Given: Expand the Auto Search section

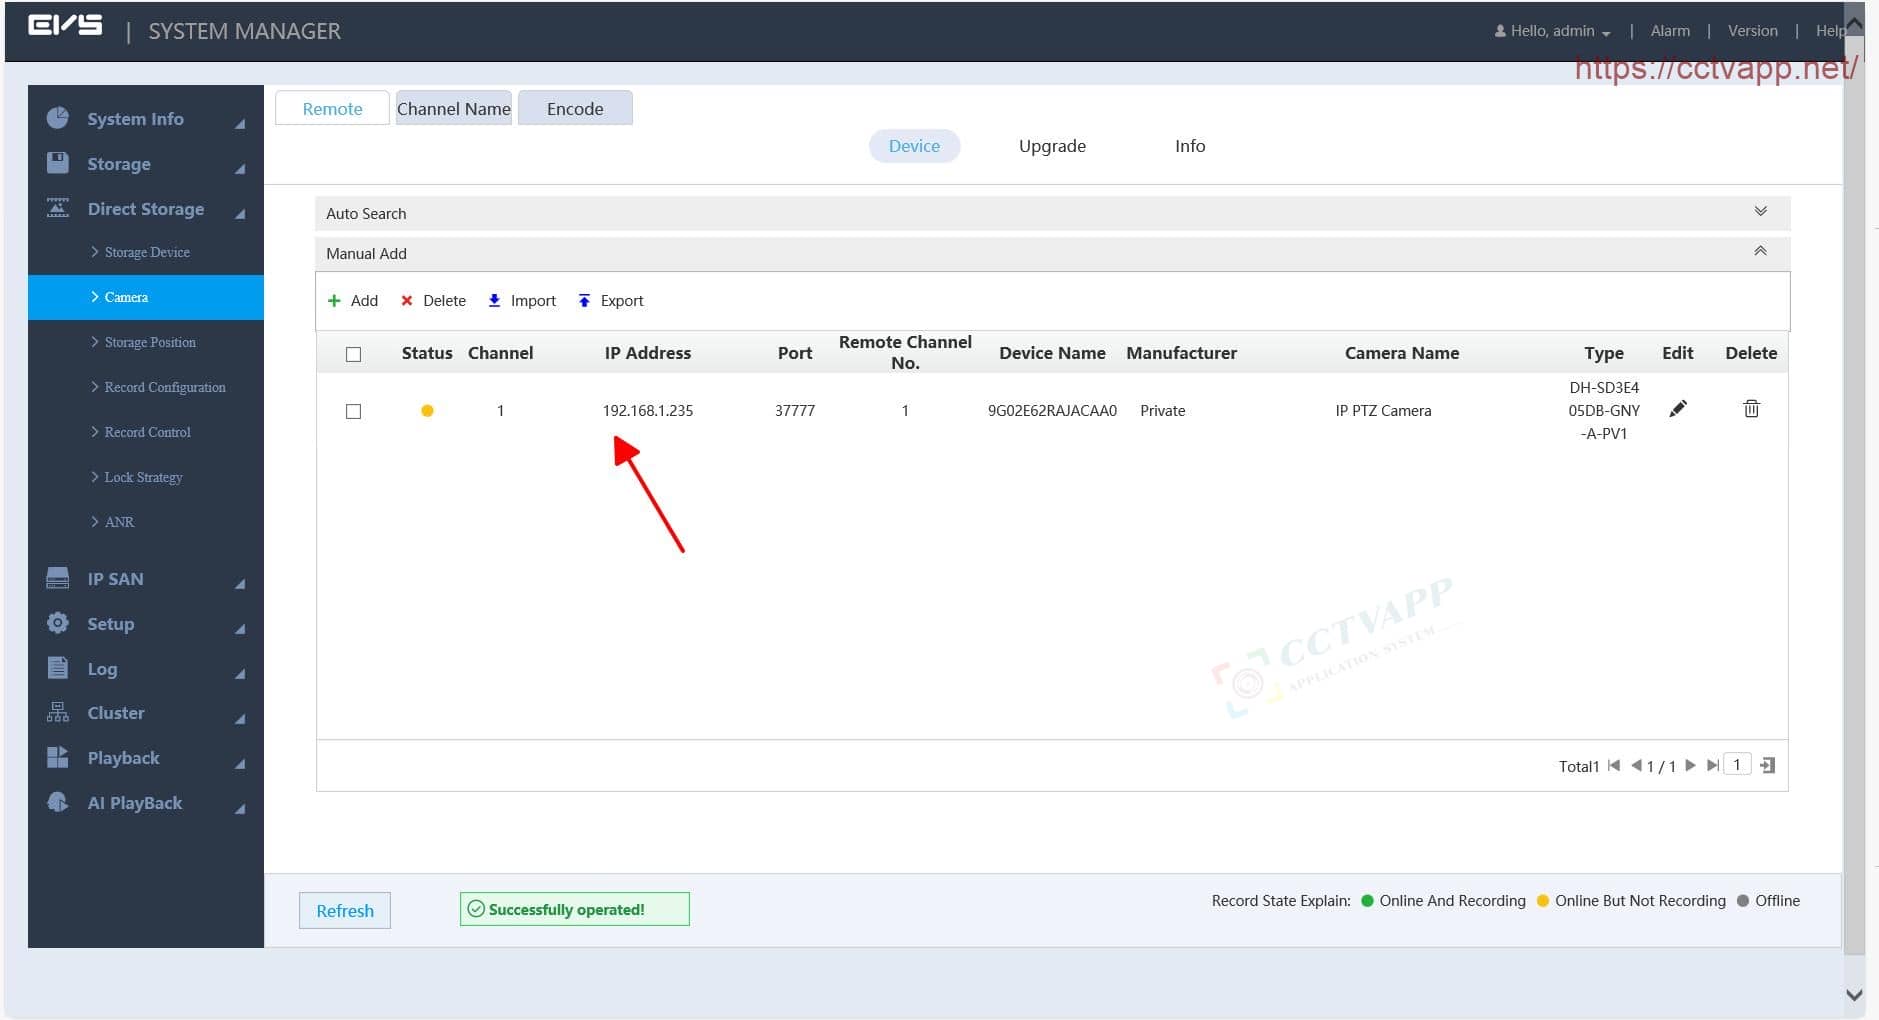Looking at the screenshot, I should pyautogui.click(x=1760, y=212).
